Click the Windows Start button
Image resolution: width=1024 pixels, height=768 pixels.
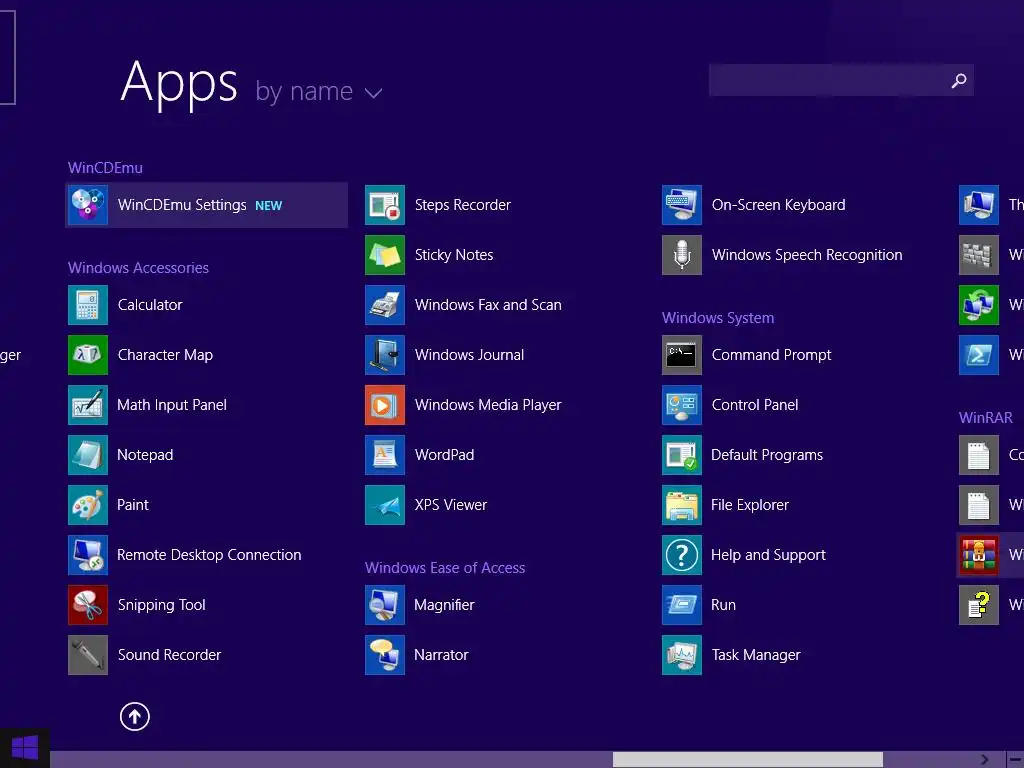[x=25, y=748]
